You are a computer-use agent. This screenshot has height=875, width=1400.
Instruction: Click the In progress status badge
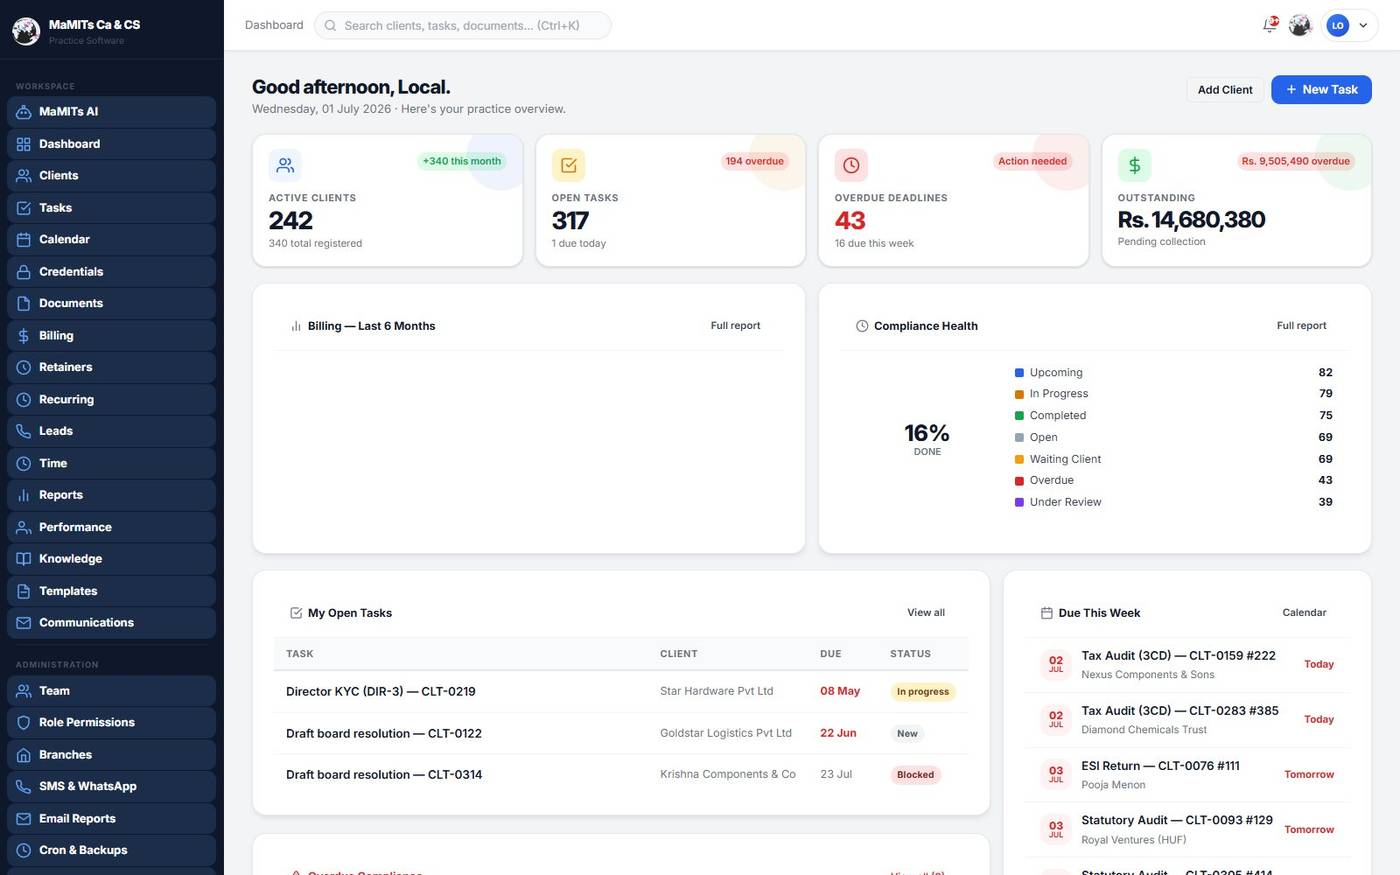pyautogui.click(x=923, y=692)
